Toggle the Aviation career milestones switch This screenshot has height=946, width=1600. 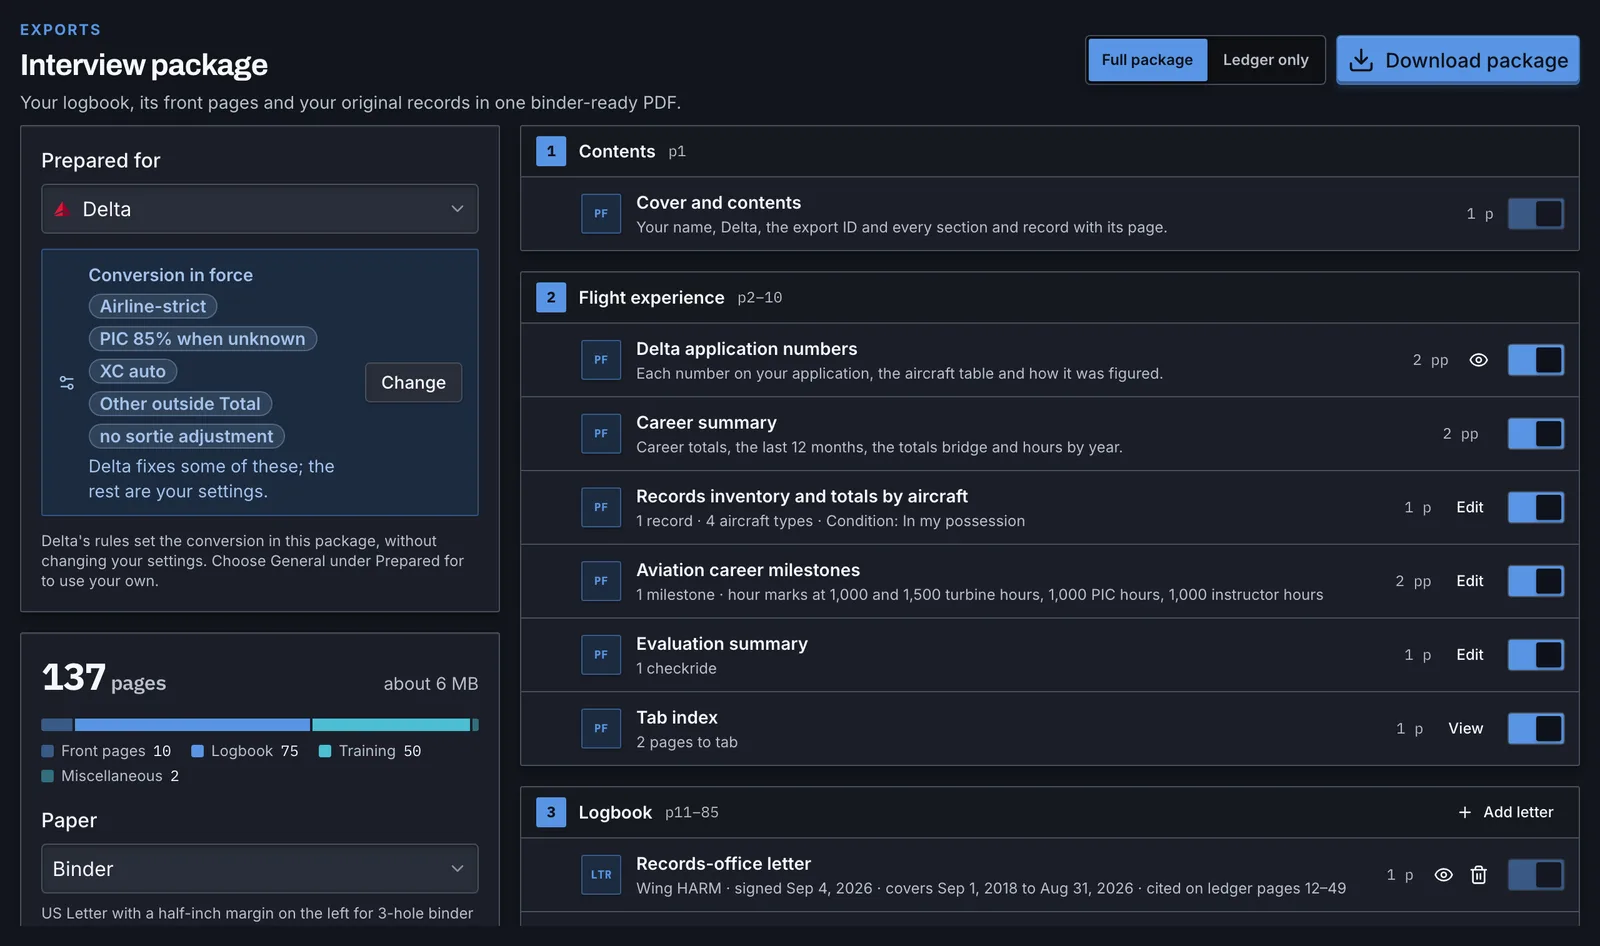[x=1536, y=581]
